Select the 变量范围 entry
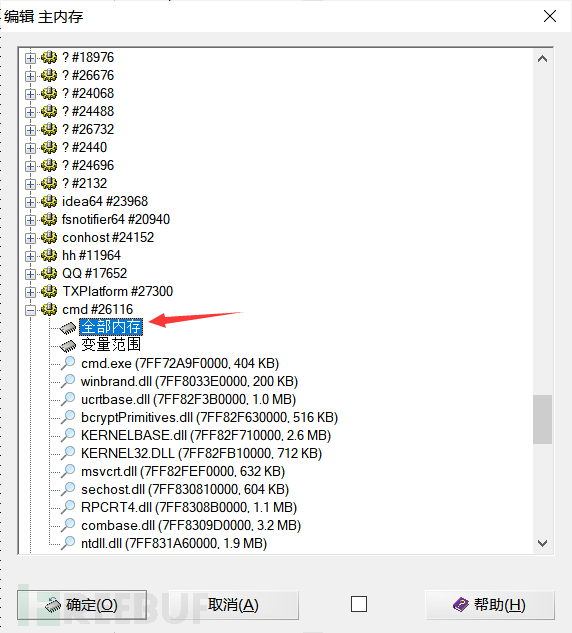This screenshot has width=572, height=633. point(111,345)
